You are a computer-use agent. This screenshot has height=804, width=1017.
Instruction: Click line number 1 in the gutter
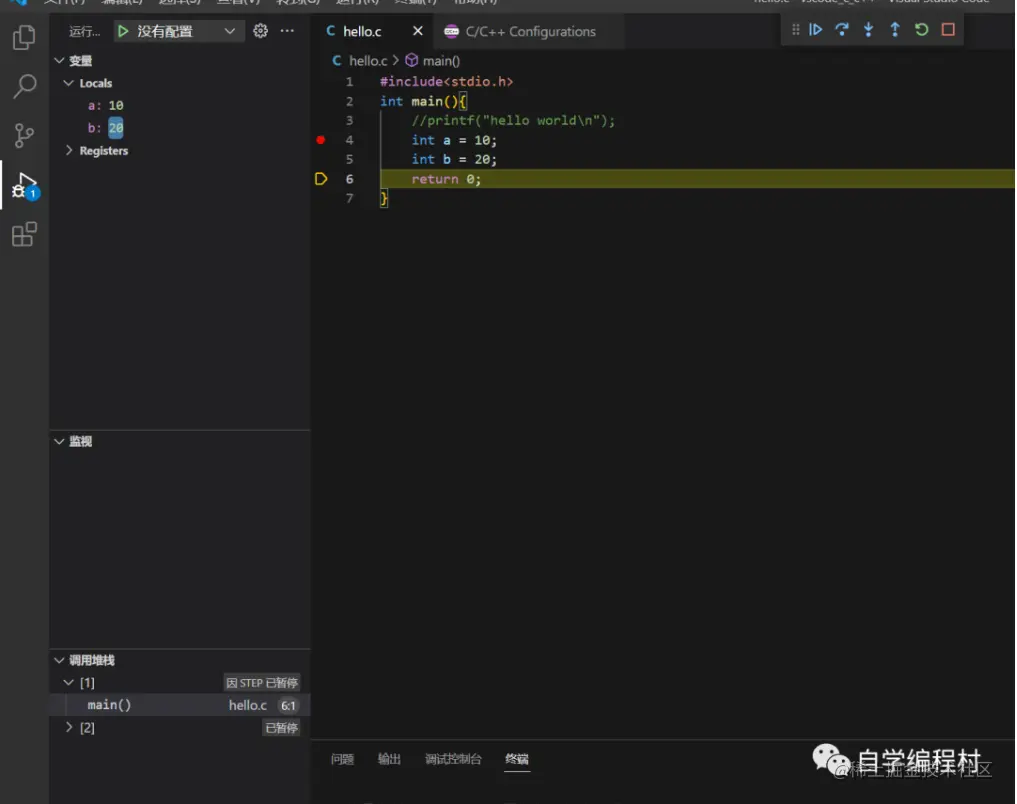tap(350, 82)
